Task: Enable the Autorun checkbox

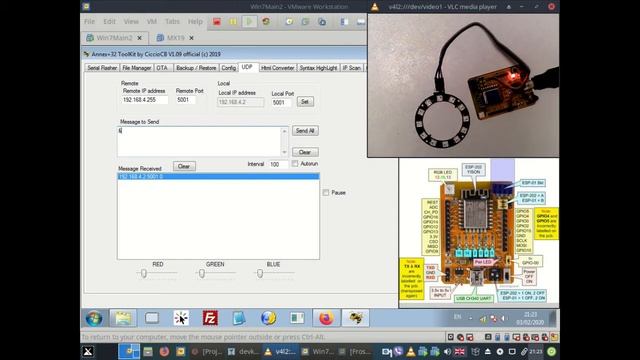Action: [295, 164]
